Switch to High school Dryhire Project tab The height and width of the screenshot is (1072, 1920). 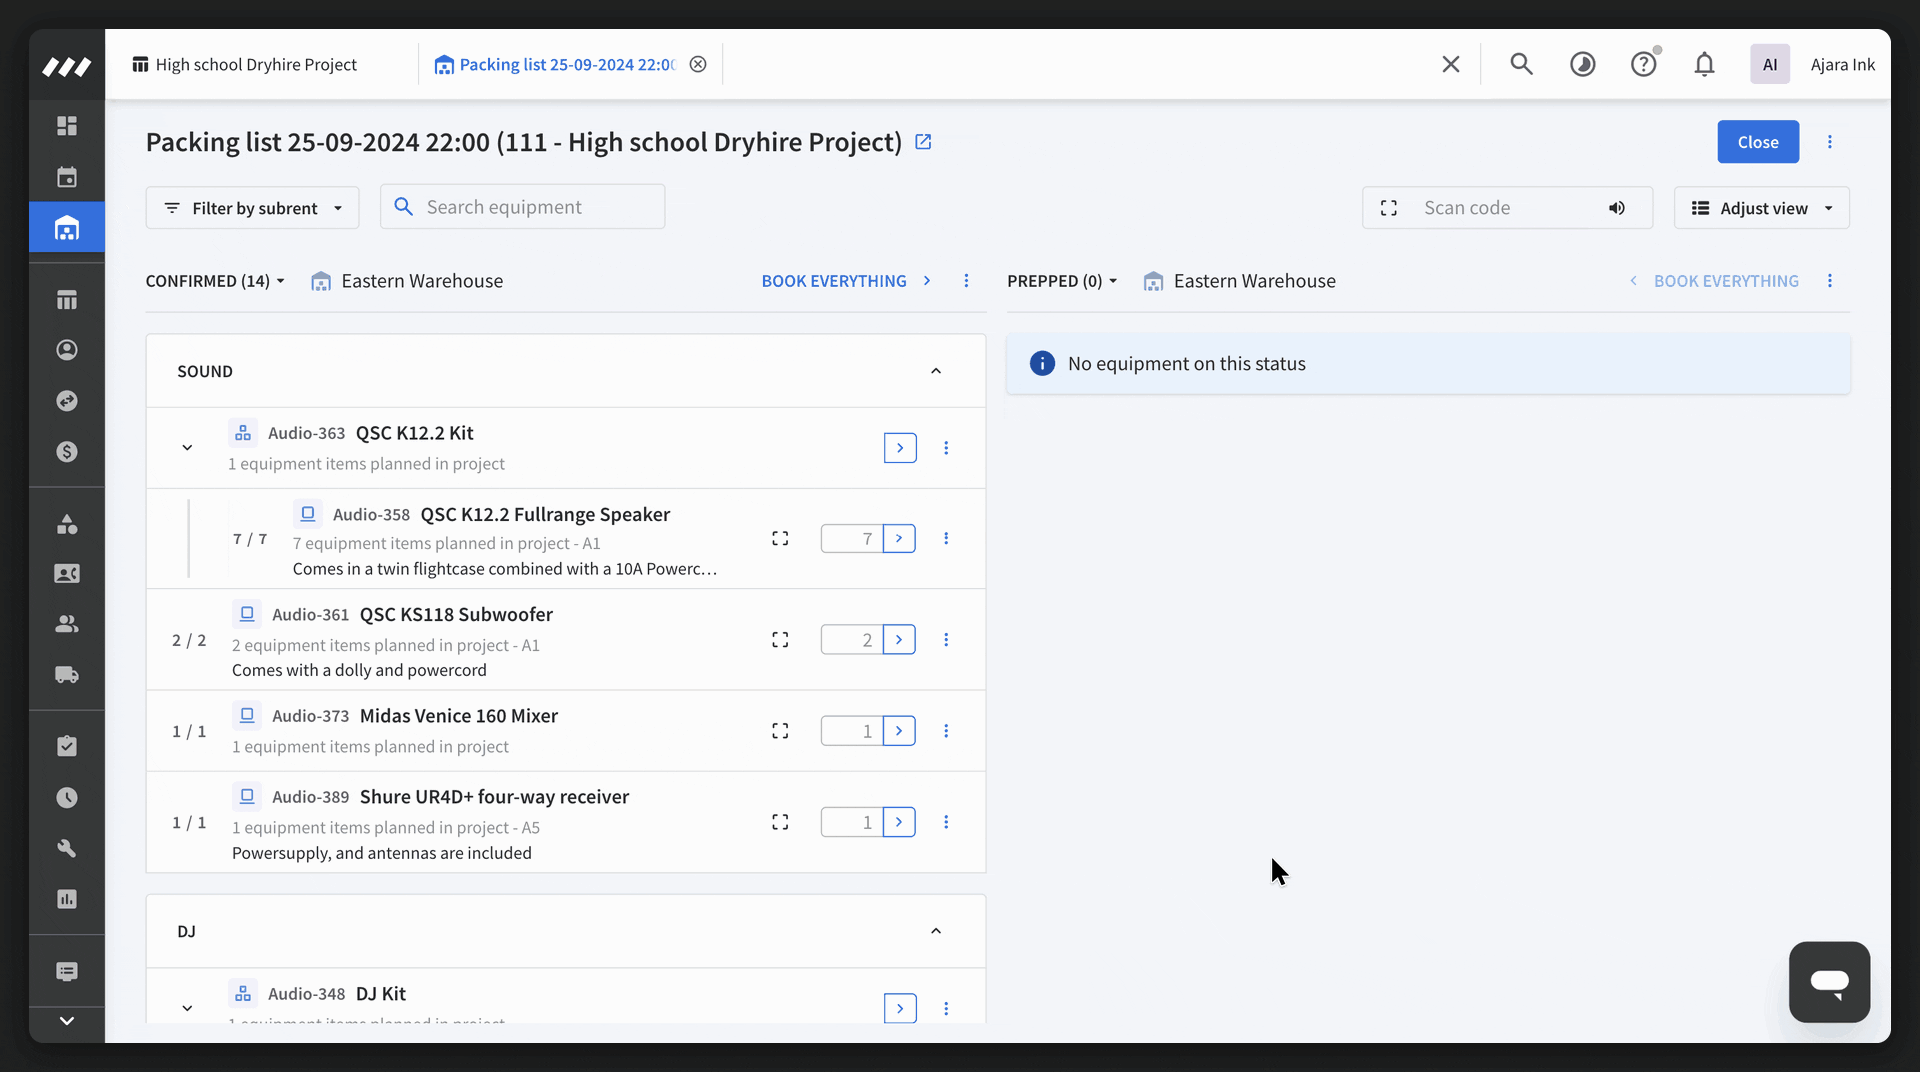click(245, 65)
